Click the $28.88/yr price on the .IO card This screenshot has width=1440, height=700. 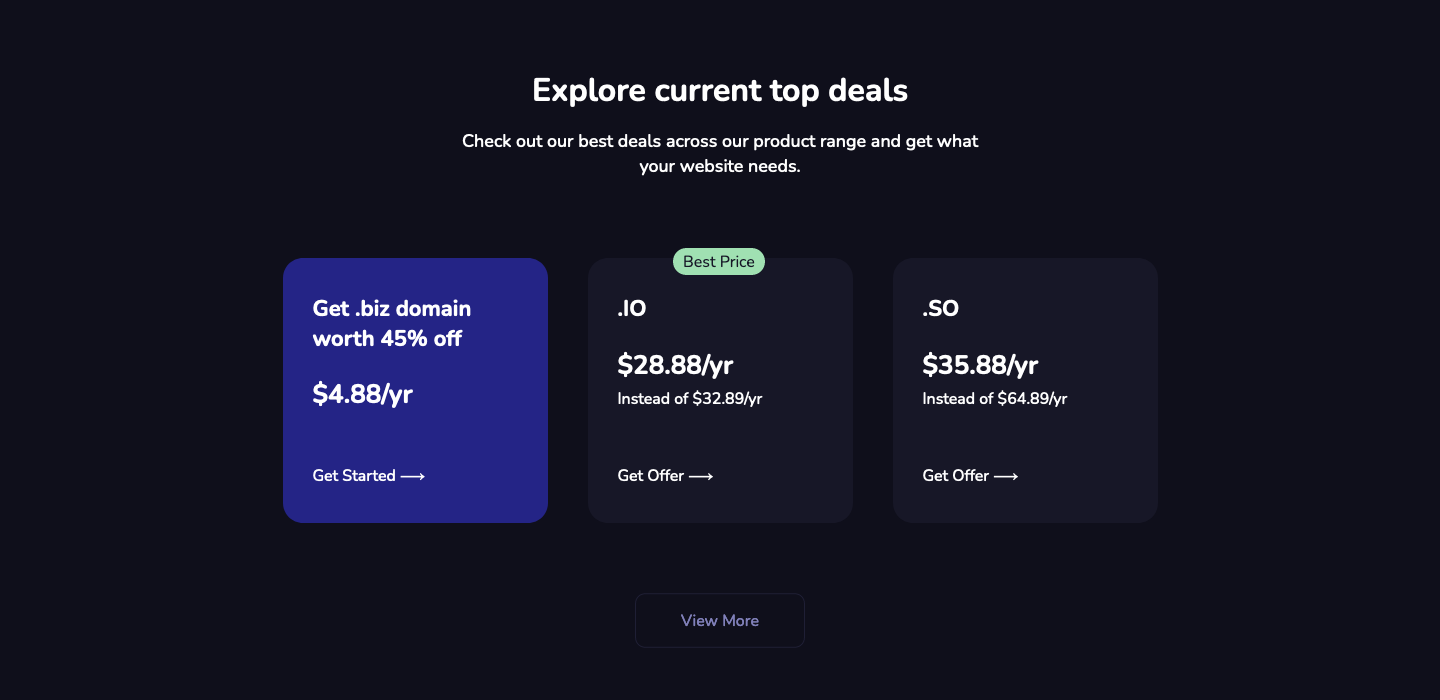(x=675, y=365)
